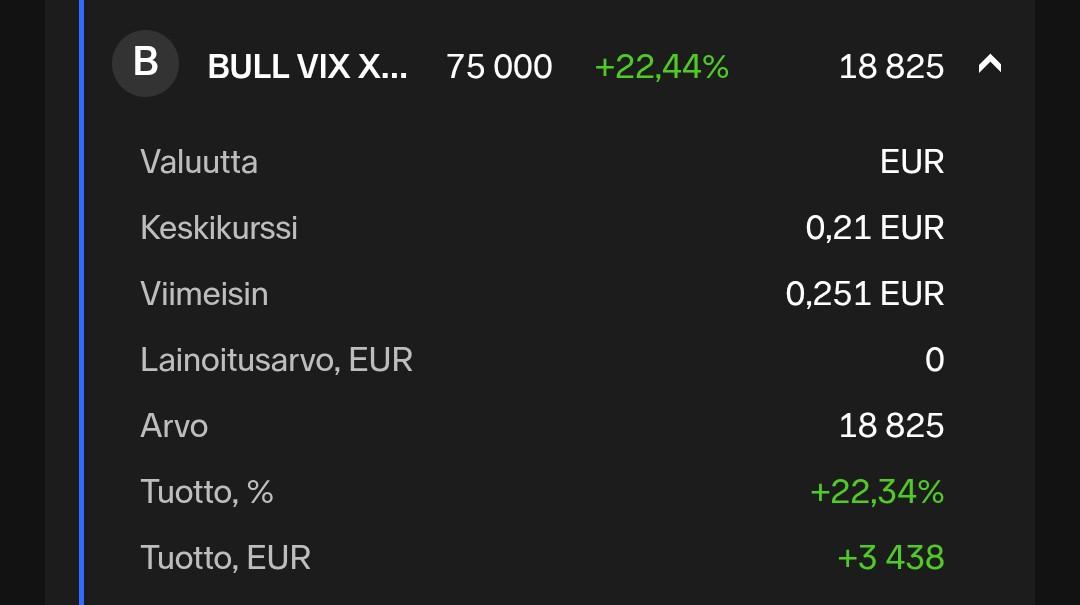
Task: Collapse the BULL VIX position details
Action: tap(989, 65)
